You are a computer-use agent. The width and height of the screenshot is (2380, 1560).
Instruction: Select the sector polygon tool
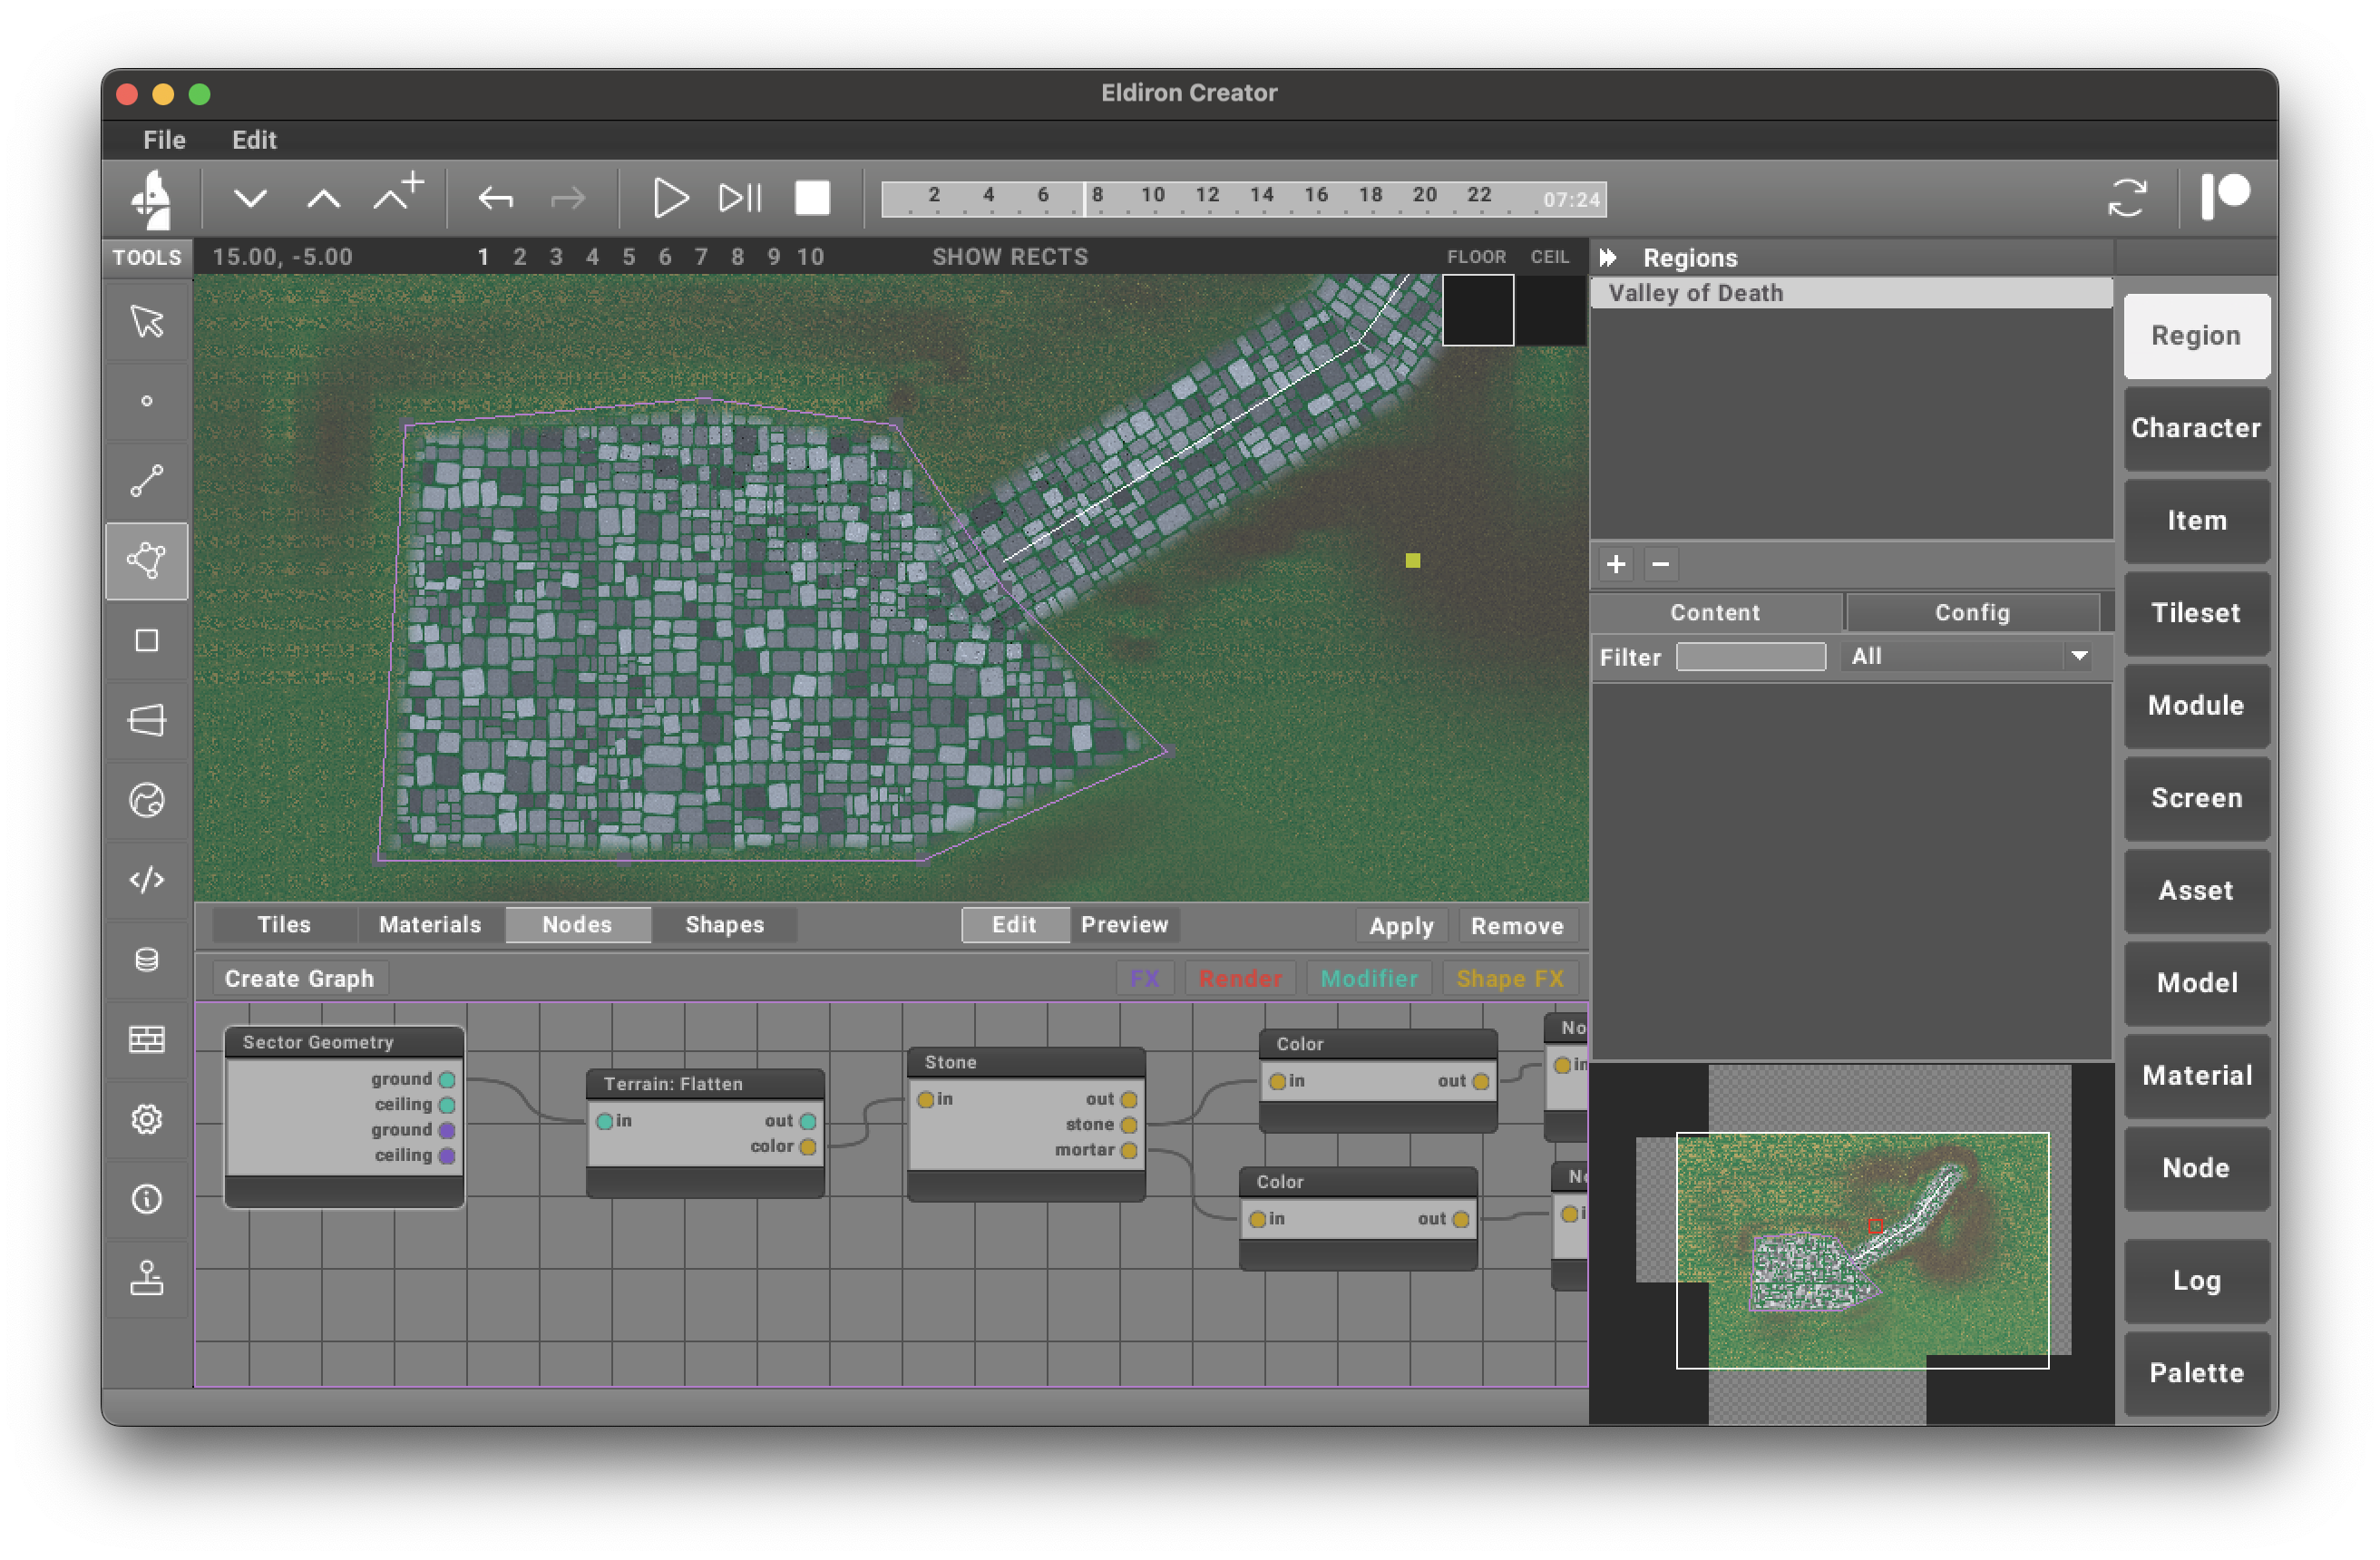(x=147, y=561)
